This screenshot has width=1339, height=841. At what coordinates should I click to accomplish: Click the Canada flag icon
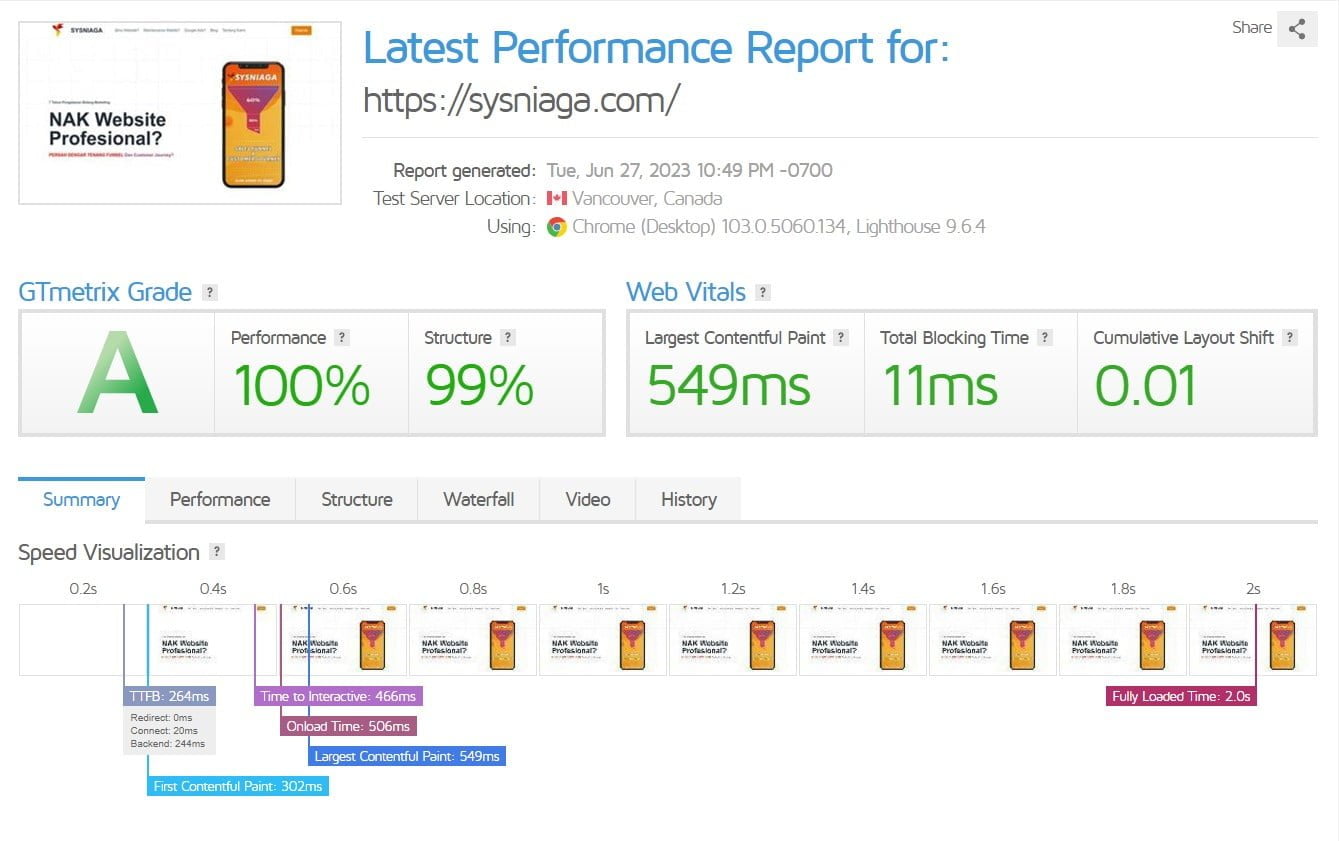[557, 198]
